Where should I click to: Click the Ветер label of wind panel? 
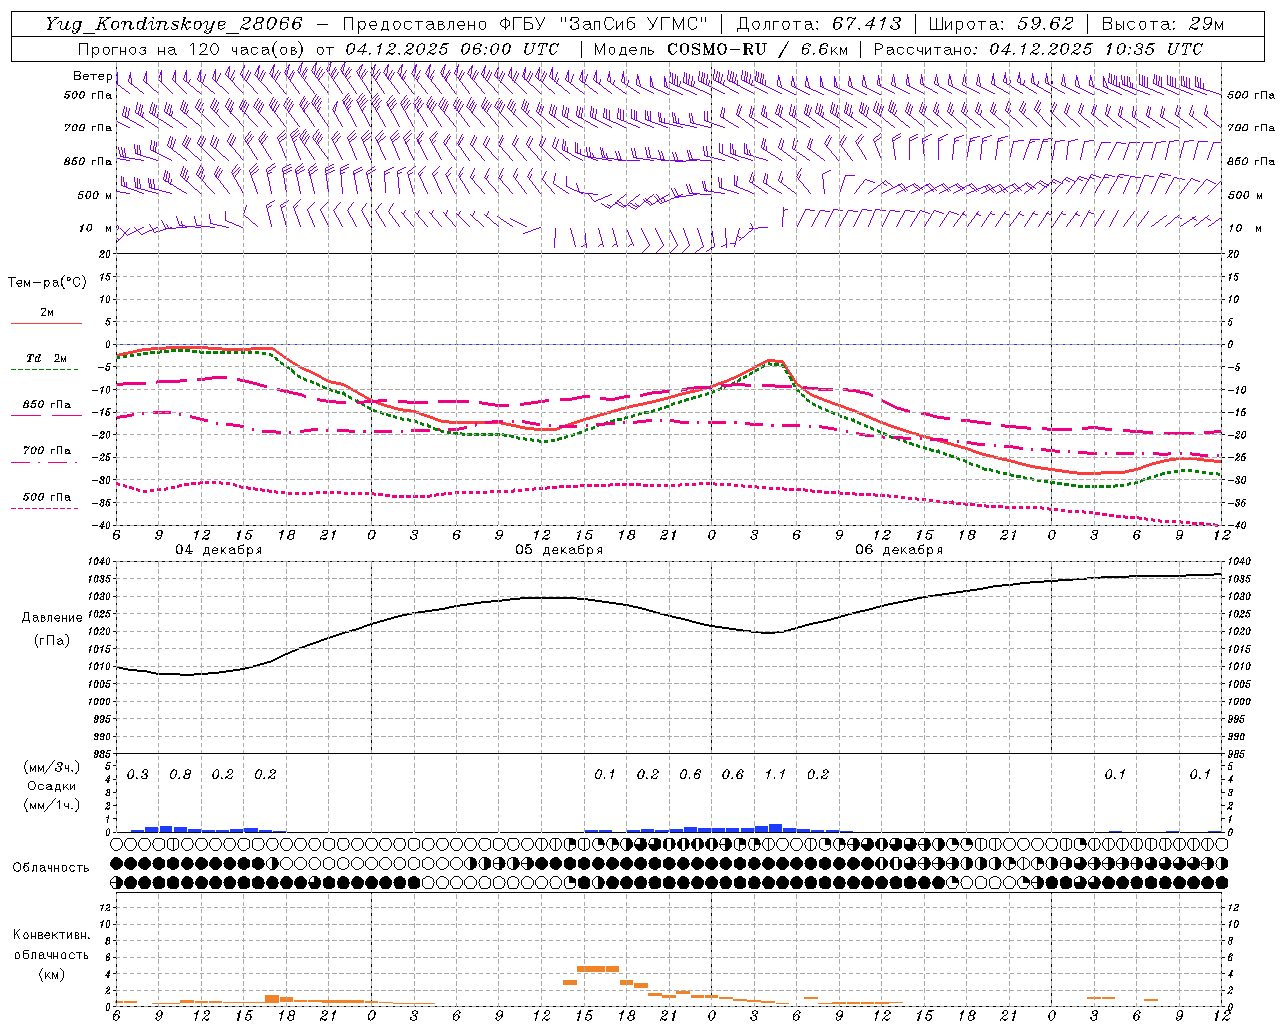(x=92, y=76)
